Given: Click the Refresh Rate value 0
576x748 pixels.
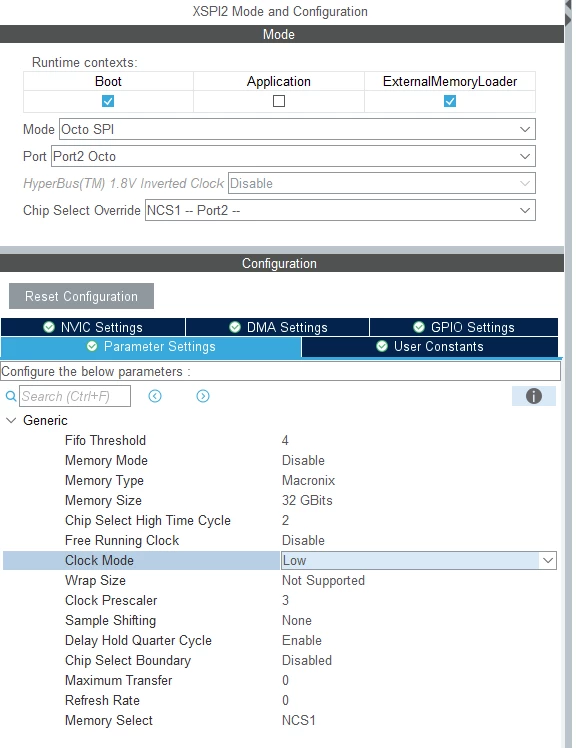Looking at the screenshot, I should coord(285,701).
